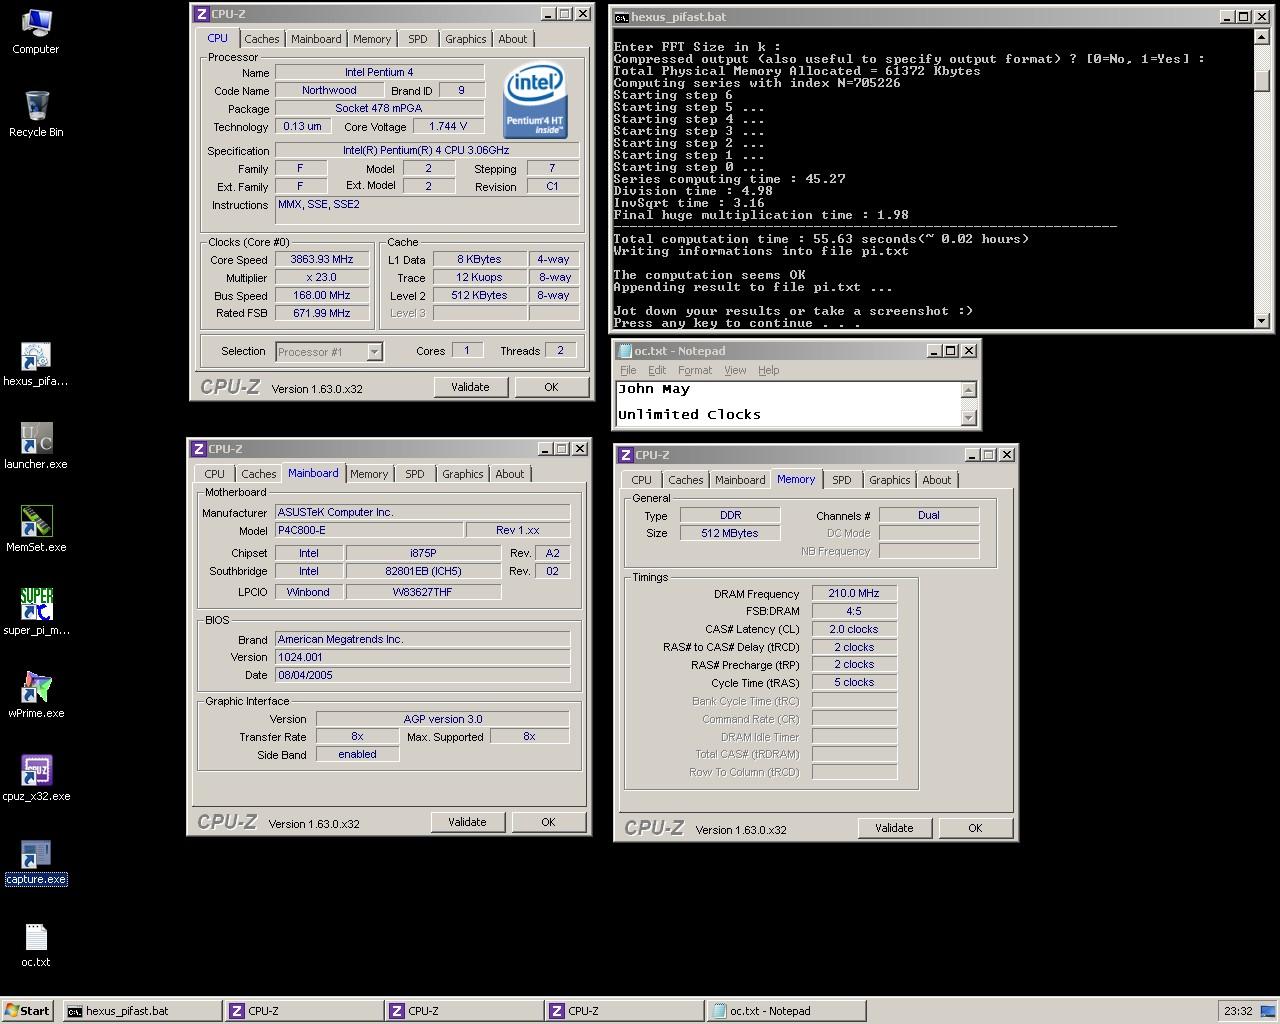This screenshot has height=1024, width=1280.
Task: Open the Start menu
Action: click(x=27, y=1011)
